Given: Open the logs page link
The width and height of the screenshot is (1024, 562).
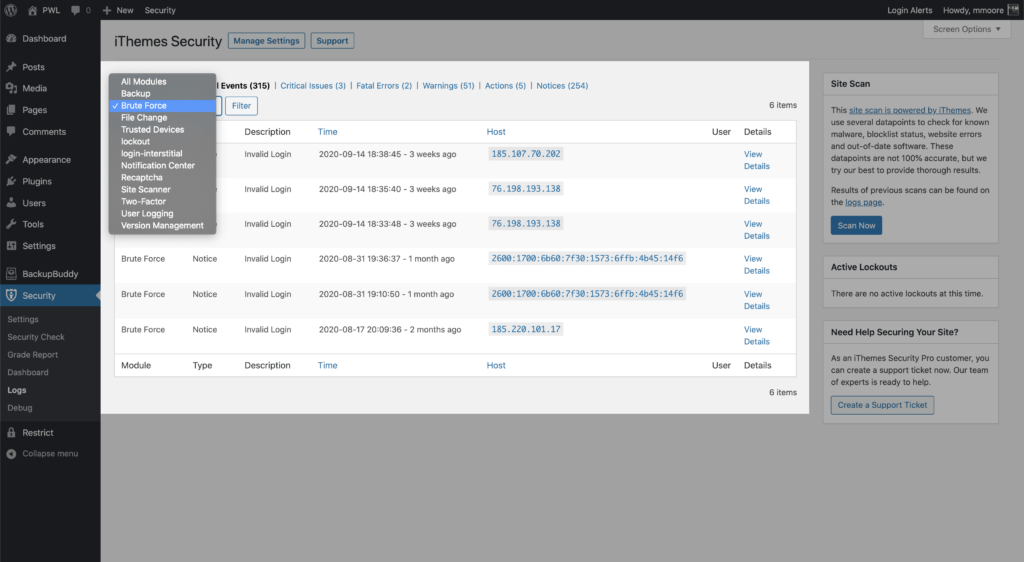Looking at the screenshot, I should click(x=863, y=202).
